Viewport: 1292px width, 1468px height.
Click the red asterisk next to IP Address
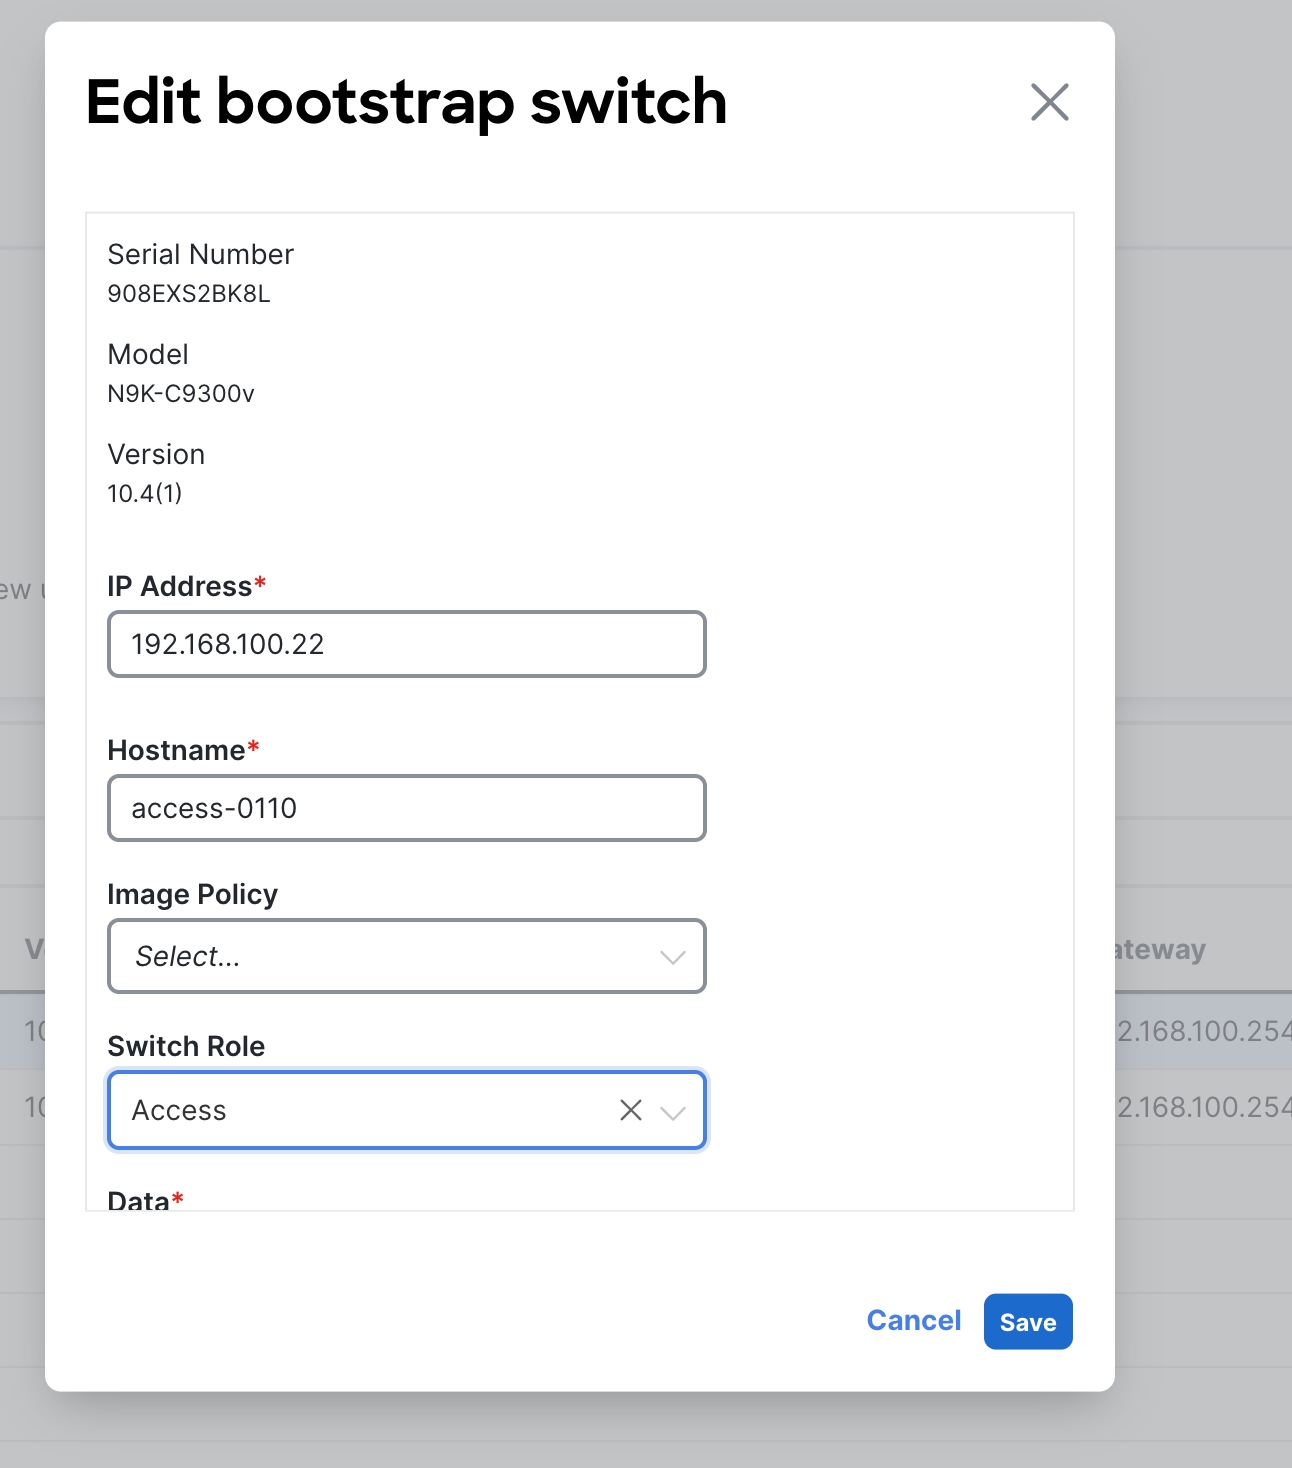click(259, 580)
